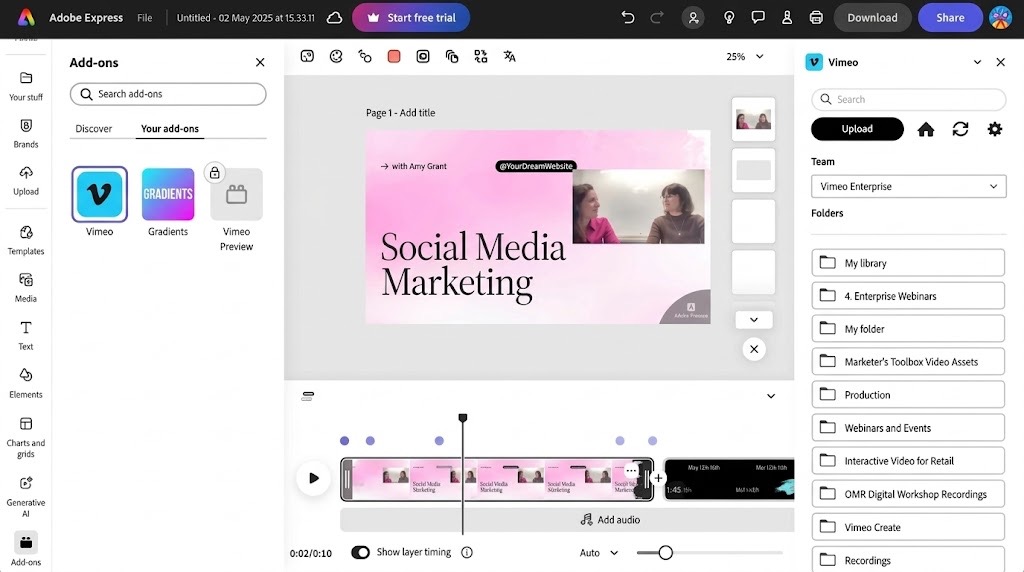Click the cloud sync status icon

point(334,18)
